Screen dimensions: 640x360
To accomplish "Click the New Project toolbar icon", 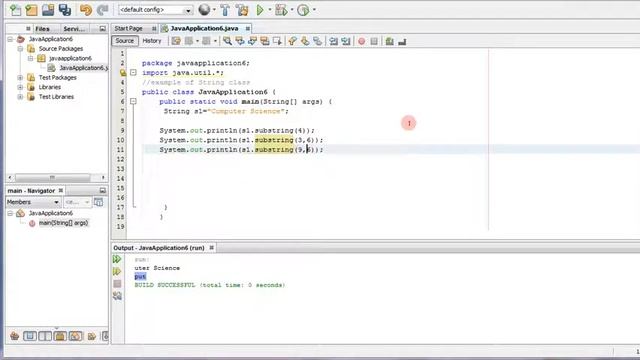I will click(31, 10).
